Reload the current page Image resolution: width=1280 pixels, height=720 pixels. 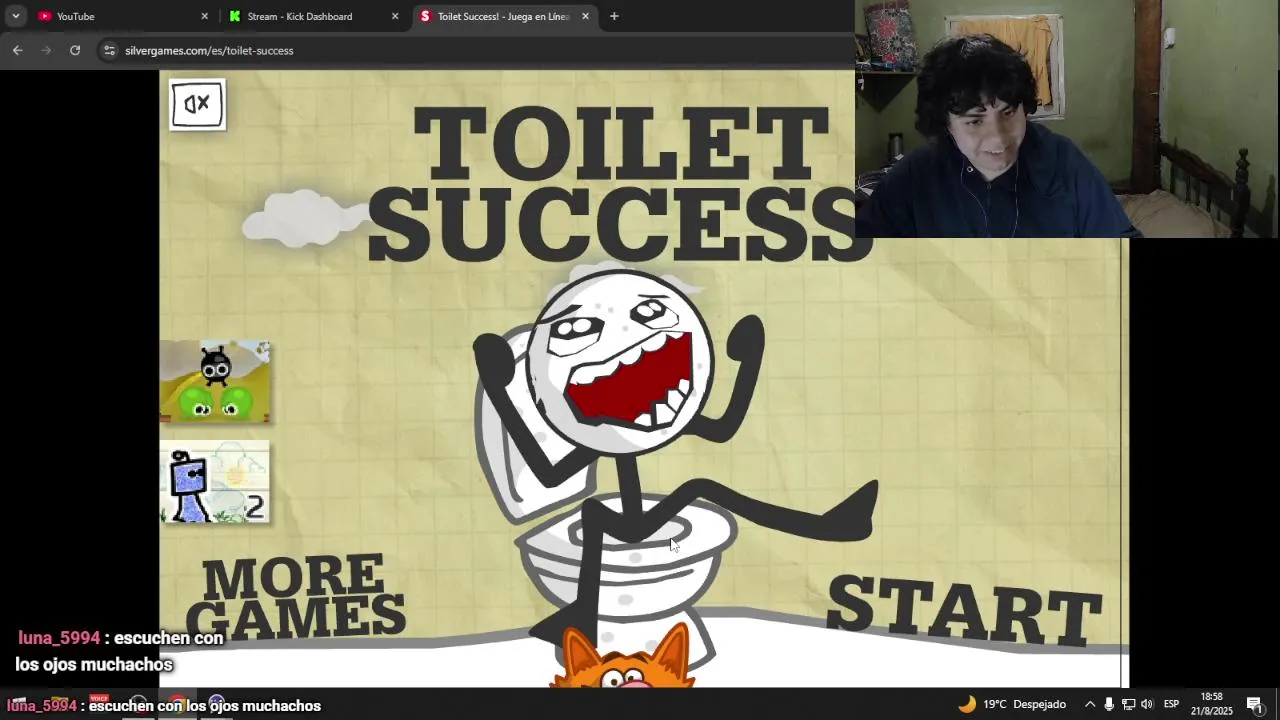pyautogui.click(x=75, y=50)
